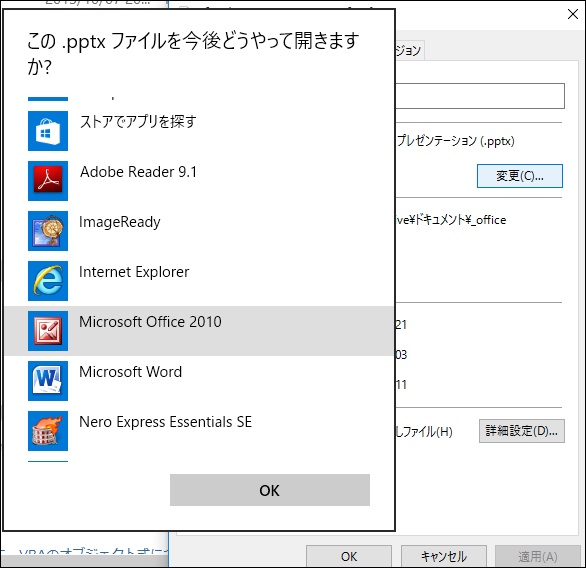Viewport: 586px width, 568px height.
Task: Click the ImageReady app icon
Action: 48,231
